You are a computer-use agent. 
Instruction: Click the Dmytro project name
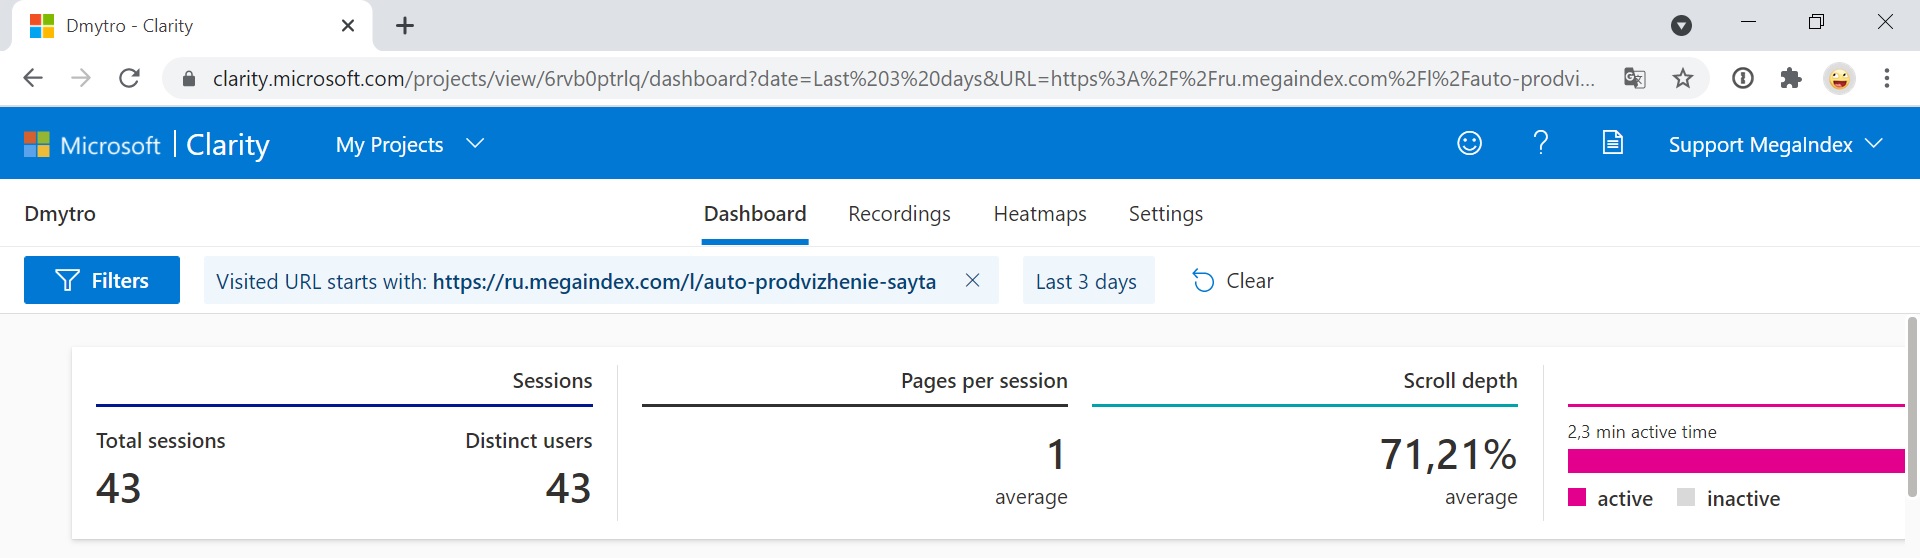click(60, 214)
